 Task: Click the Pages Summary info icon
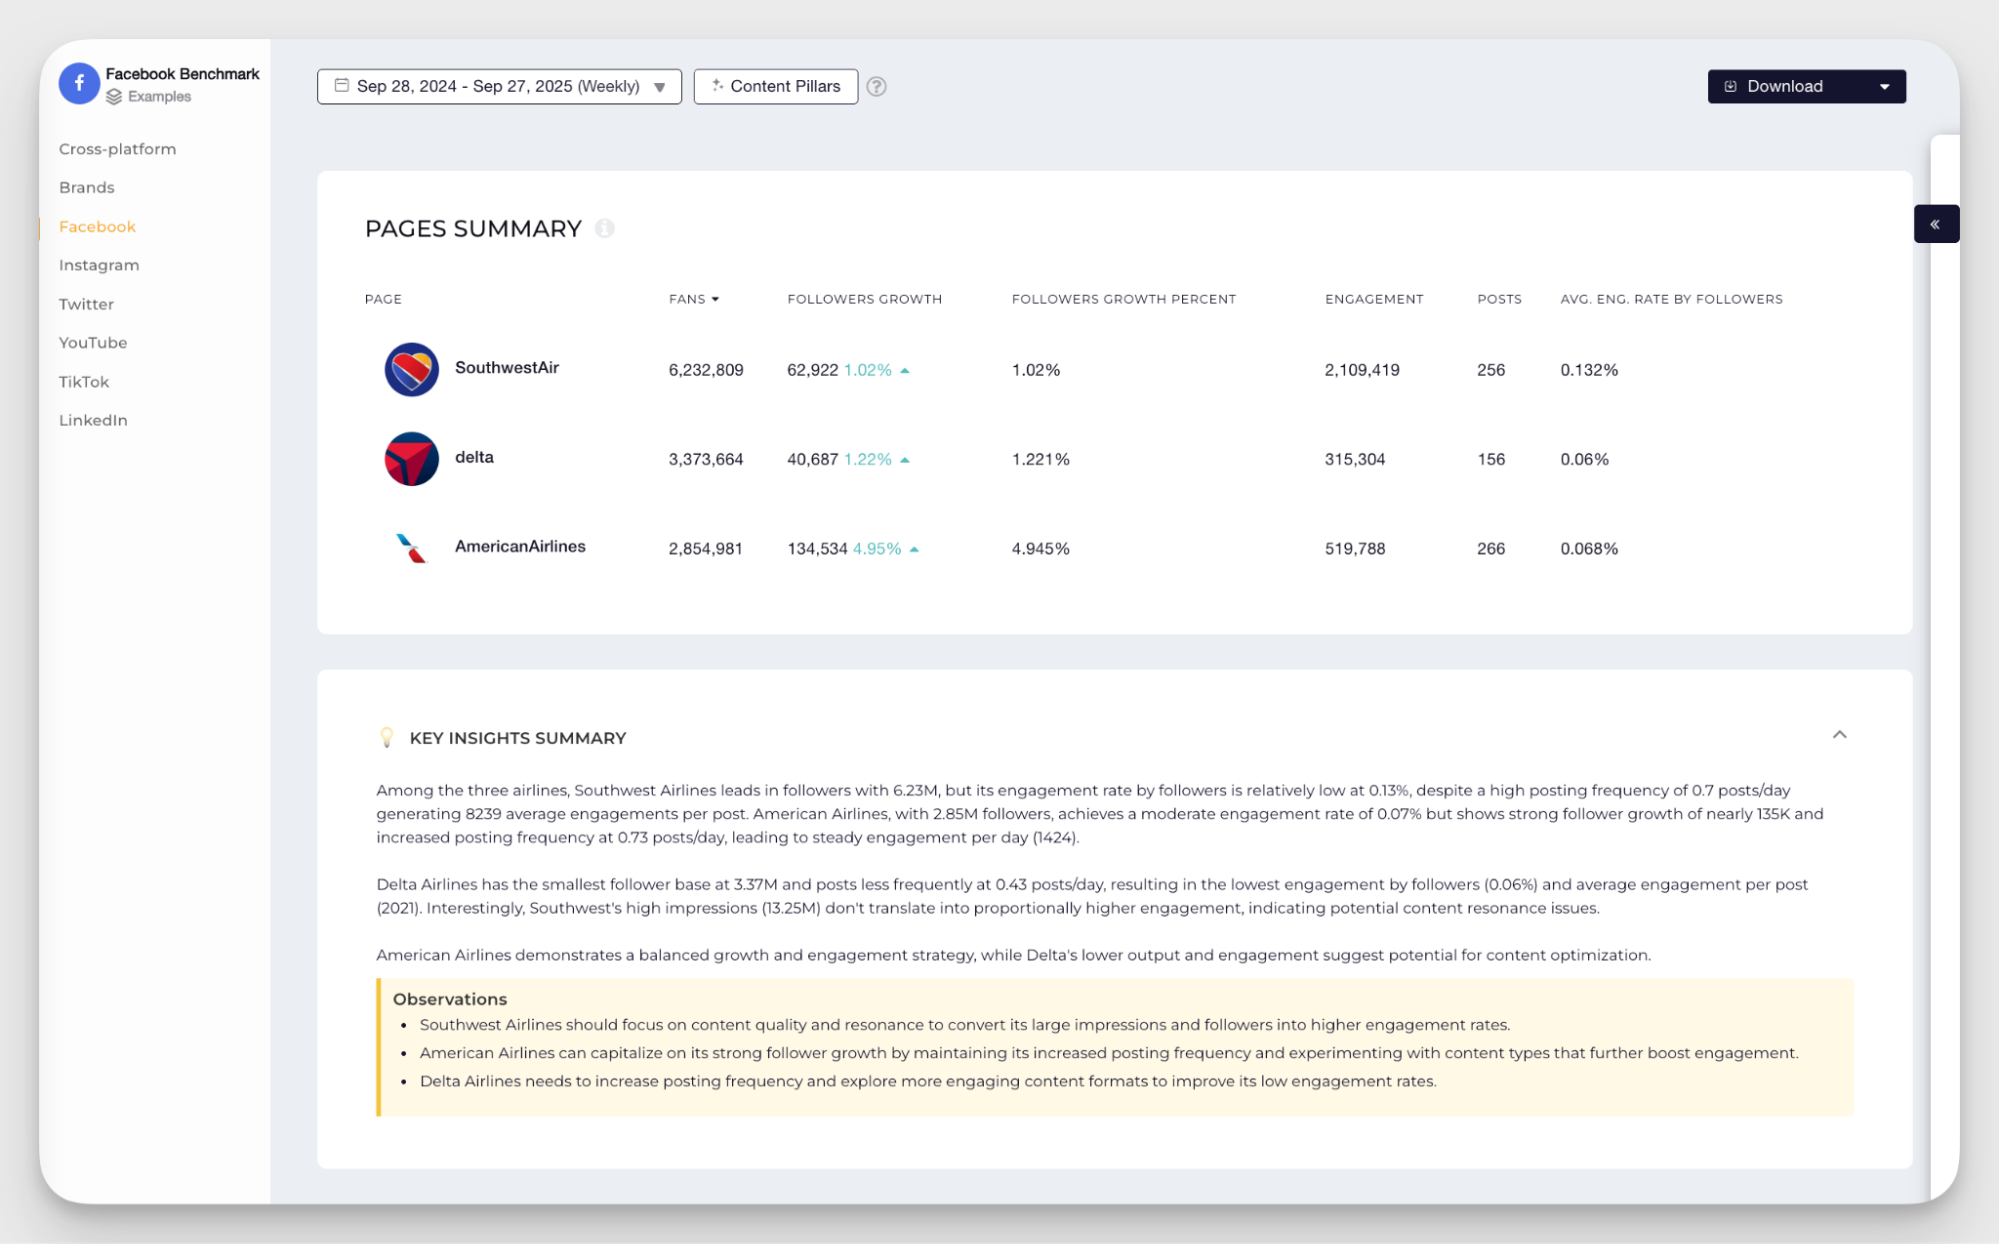point(604,229)
